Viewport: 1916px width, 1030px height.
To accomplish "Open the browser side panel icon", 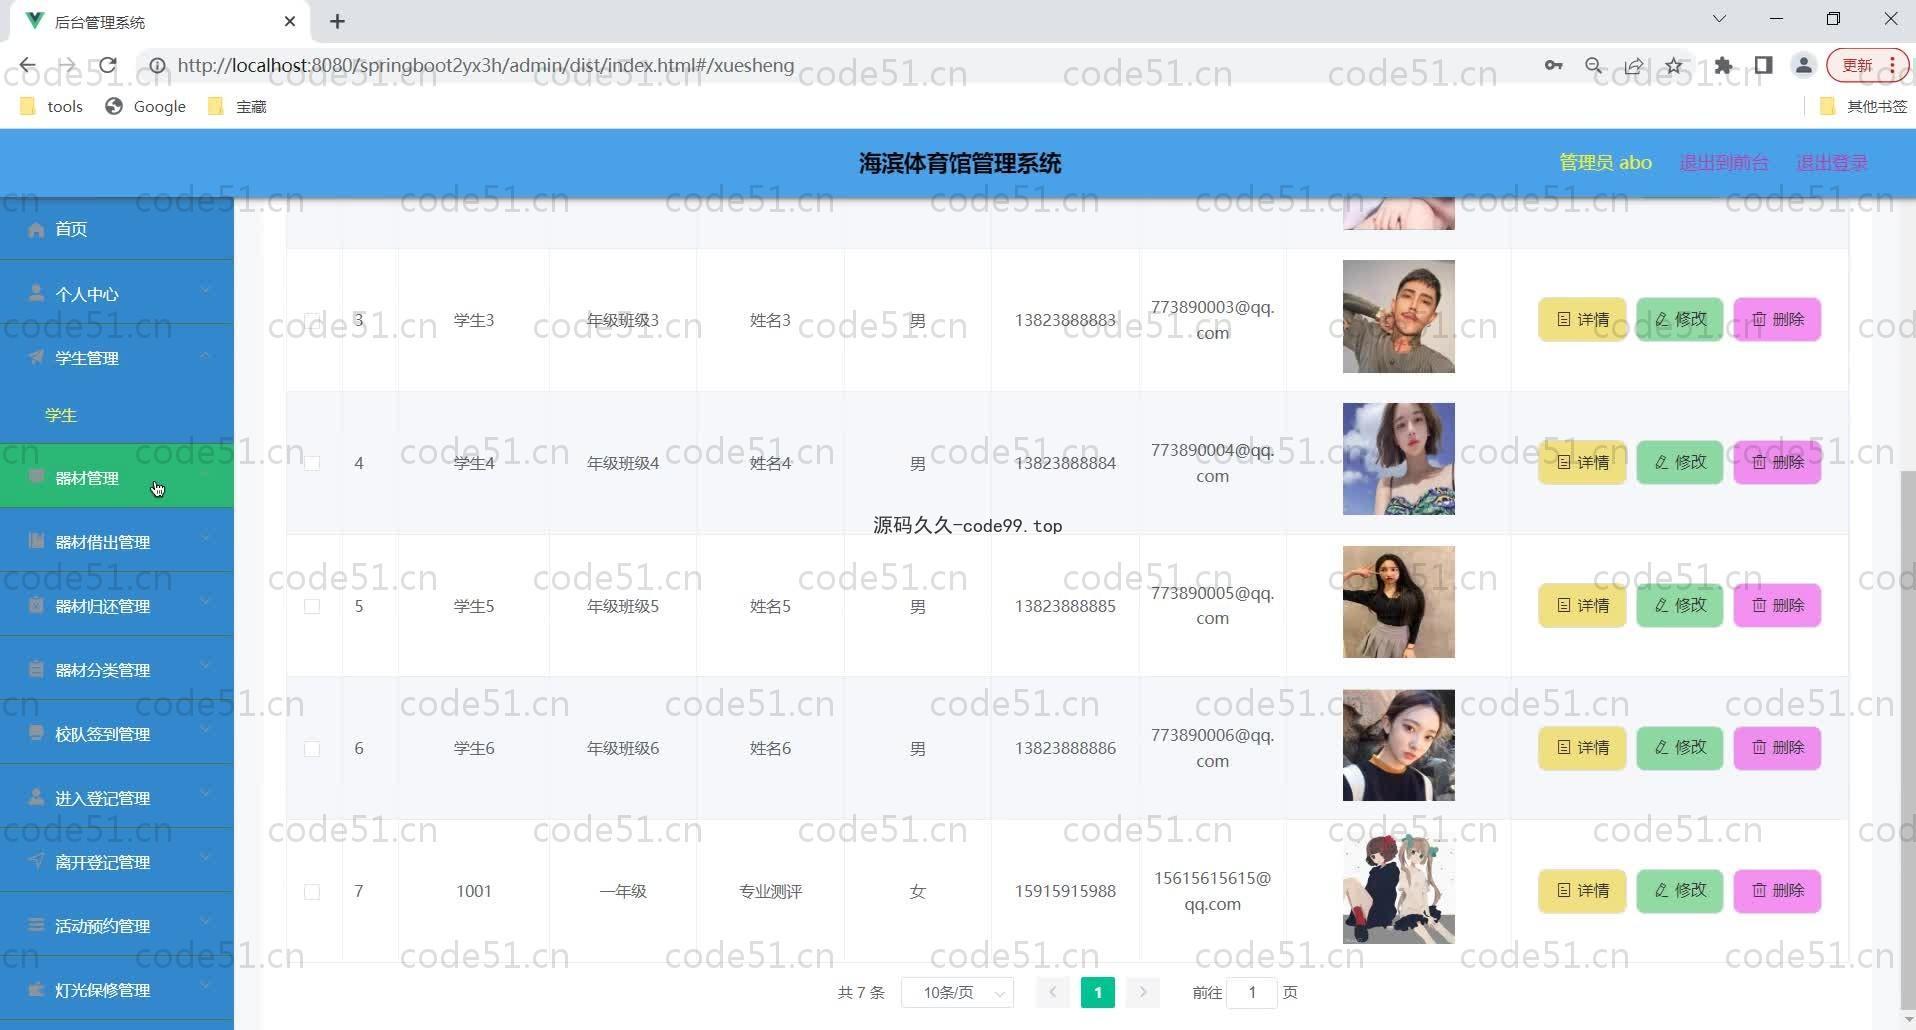I will click(x=1763, y=66).
